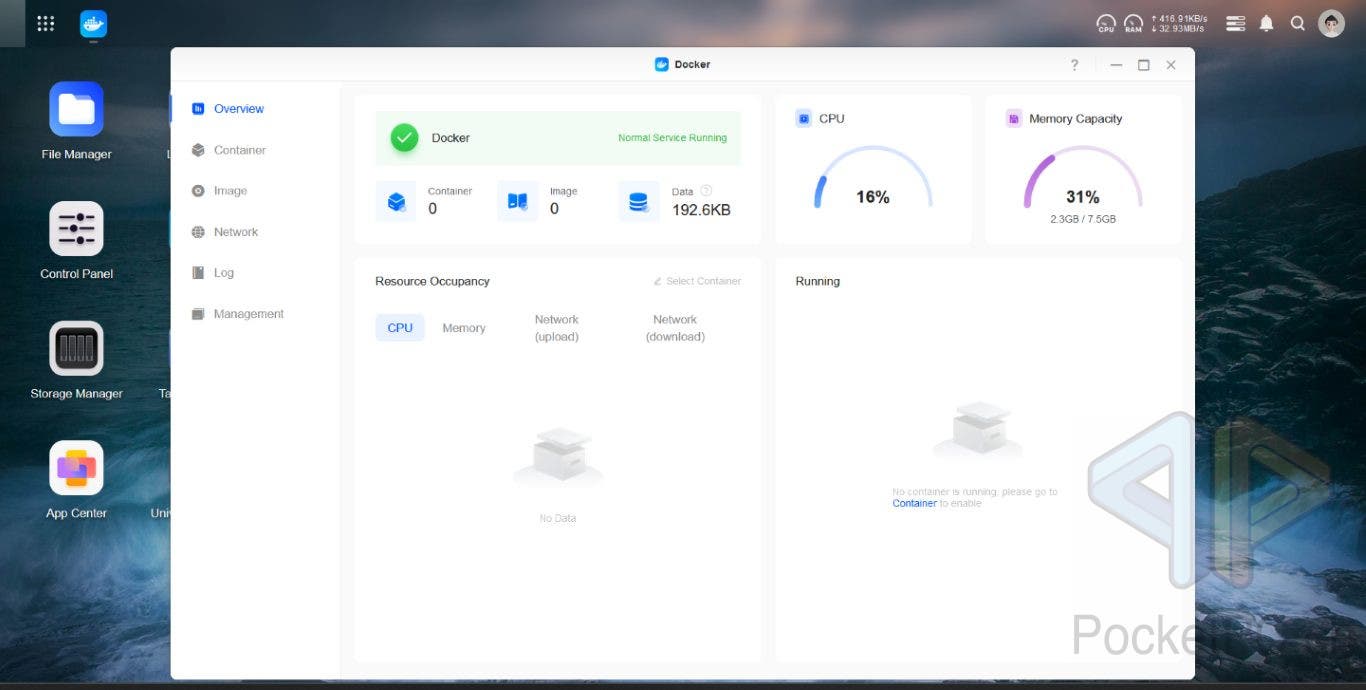Viewport: 1366px width, 690px height.
Task: Open the task list icon in top bar
Action: (1236, 23)
